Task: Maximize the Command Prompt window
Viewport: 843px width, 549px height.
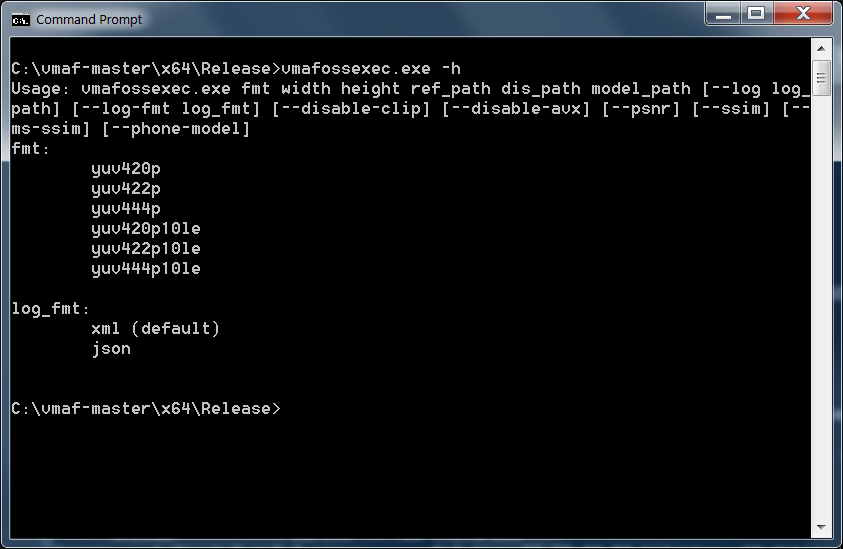Action: pos(756,14)
